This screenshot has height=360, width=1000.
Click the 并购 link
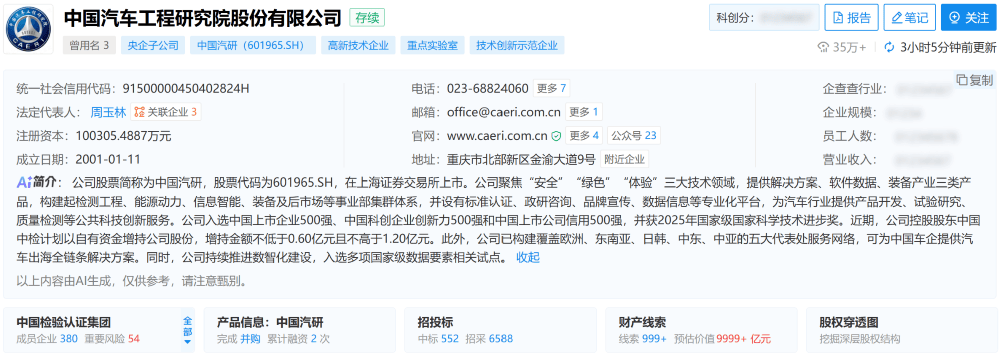pos(250,339)
